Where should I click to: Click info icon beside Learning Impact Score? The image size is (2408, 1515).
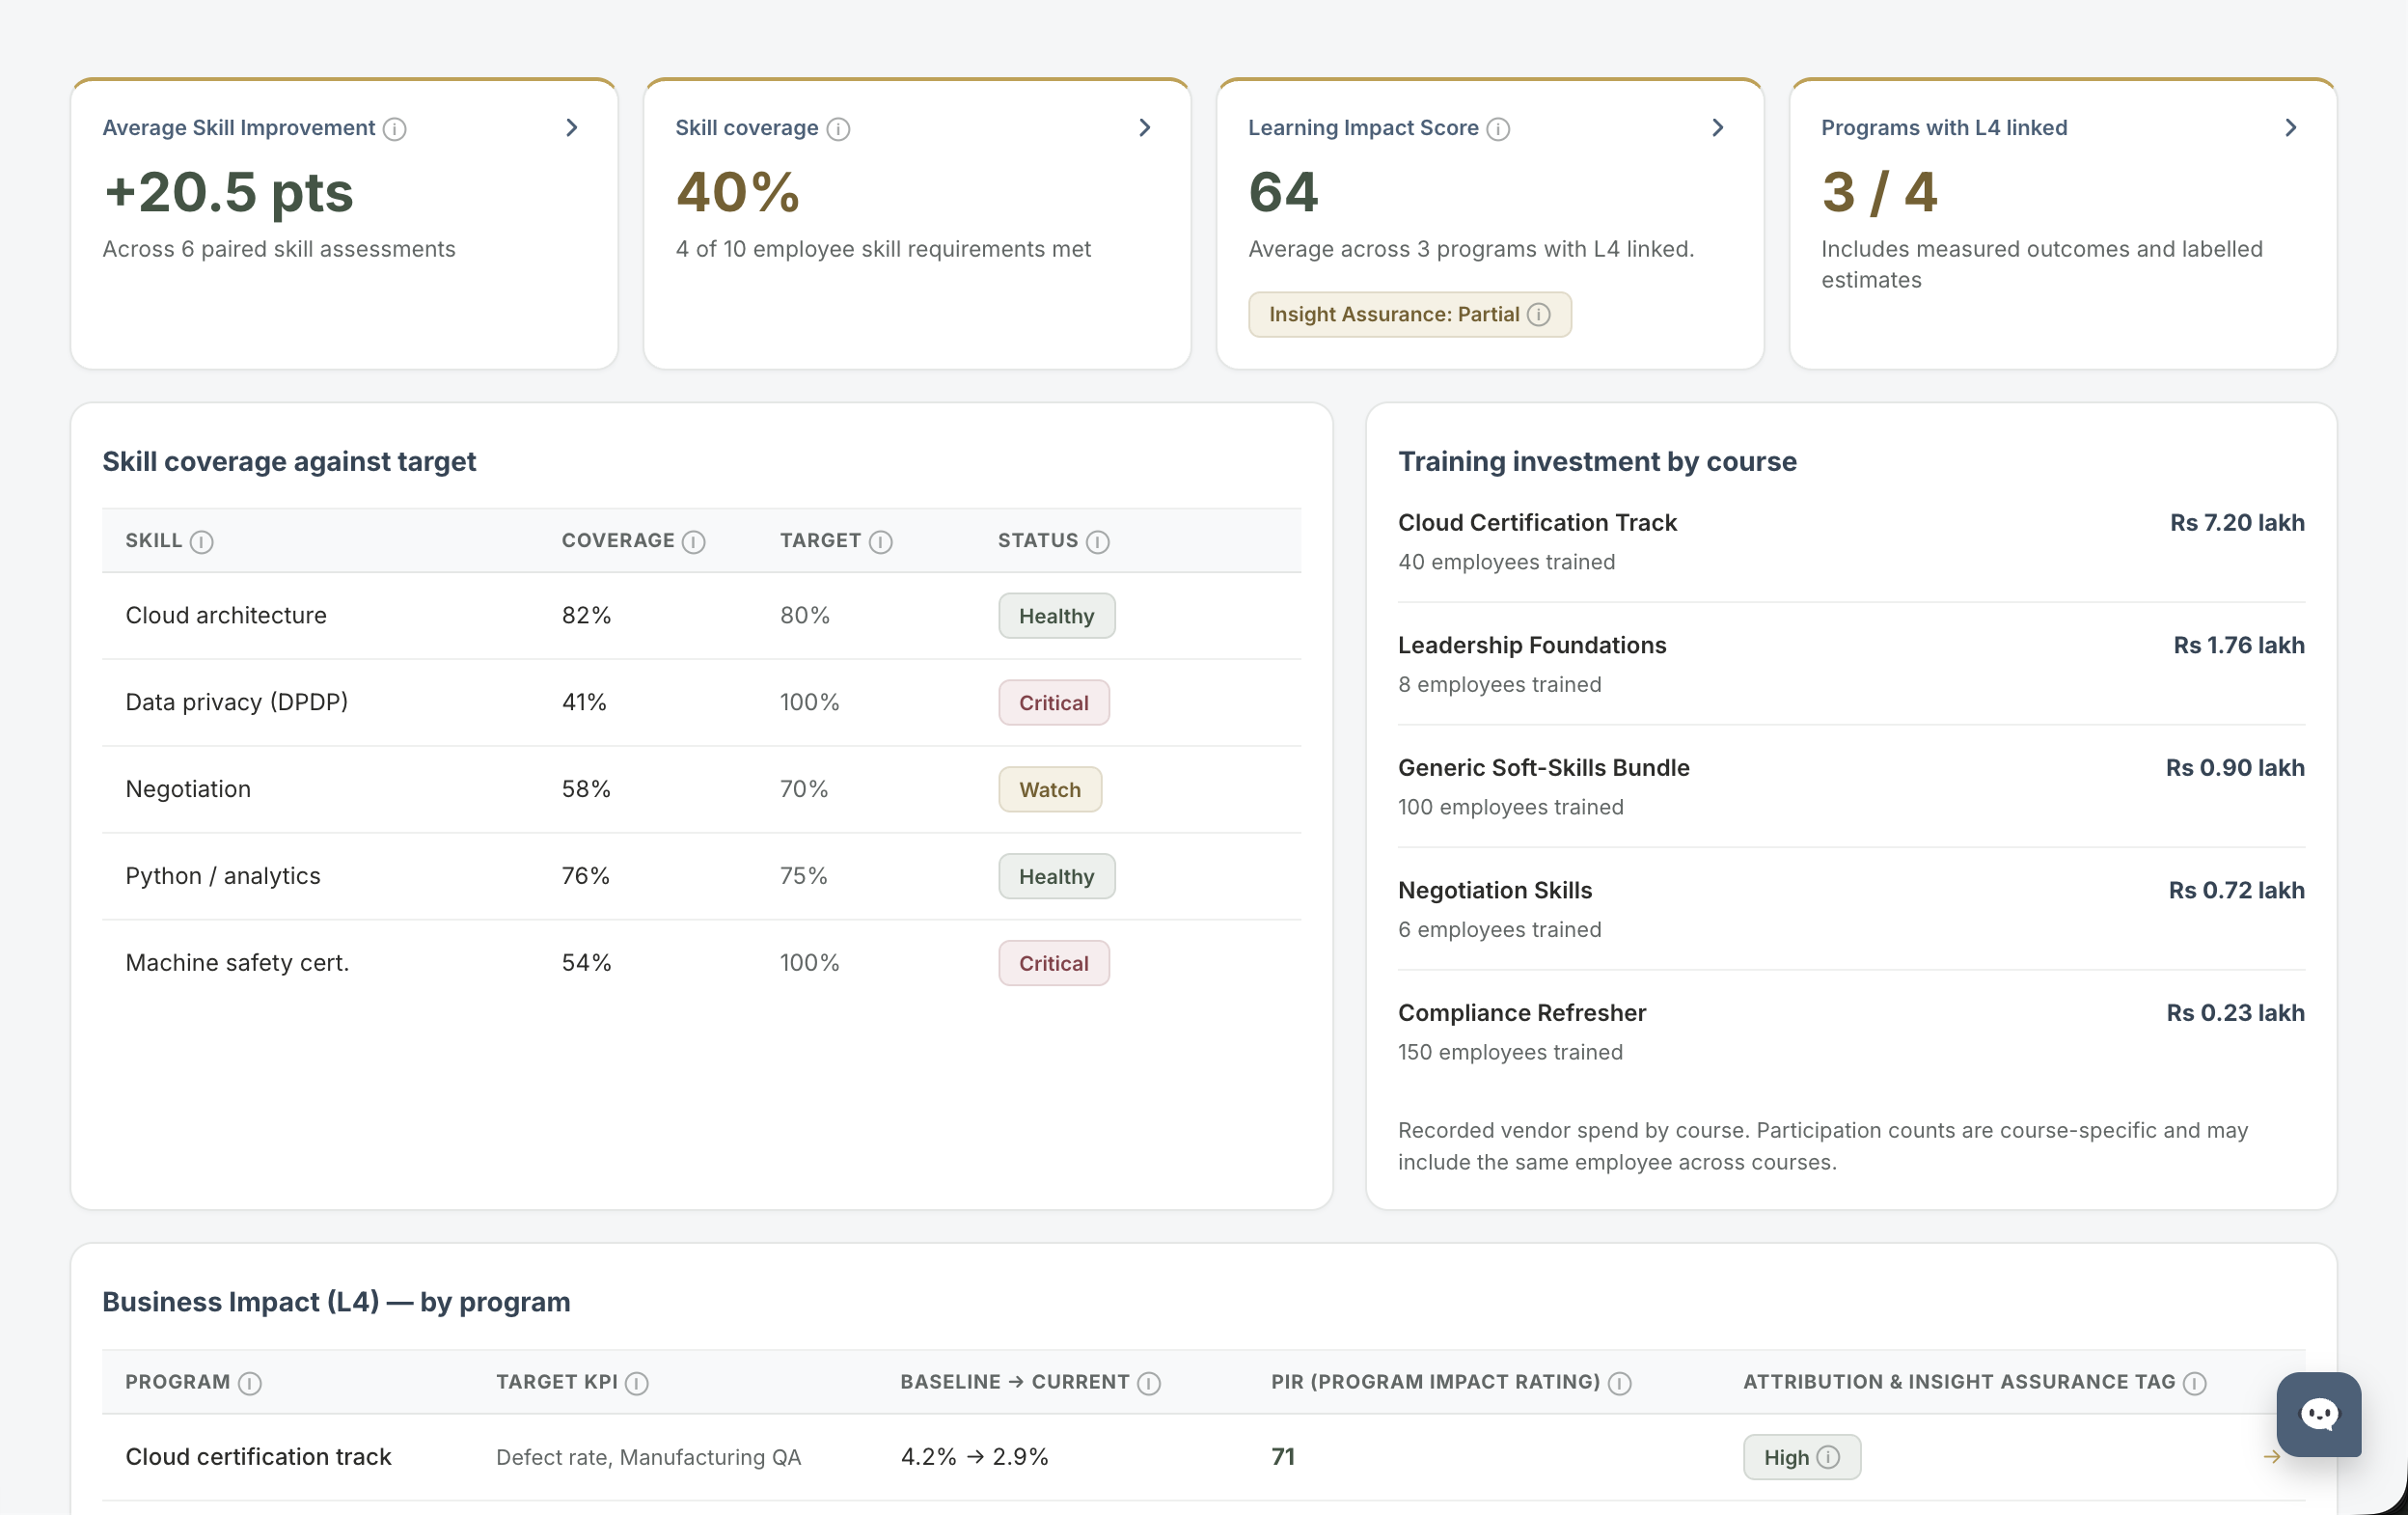1498,129
